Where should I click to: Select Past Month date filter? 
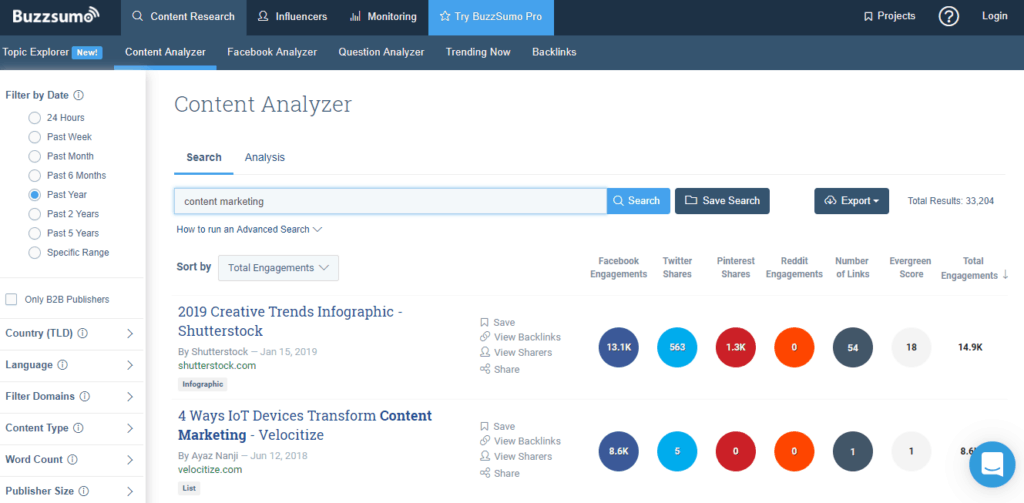[35, 156]
